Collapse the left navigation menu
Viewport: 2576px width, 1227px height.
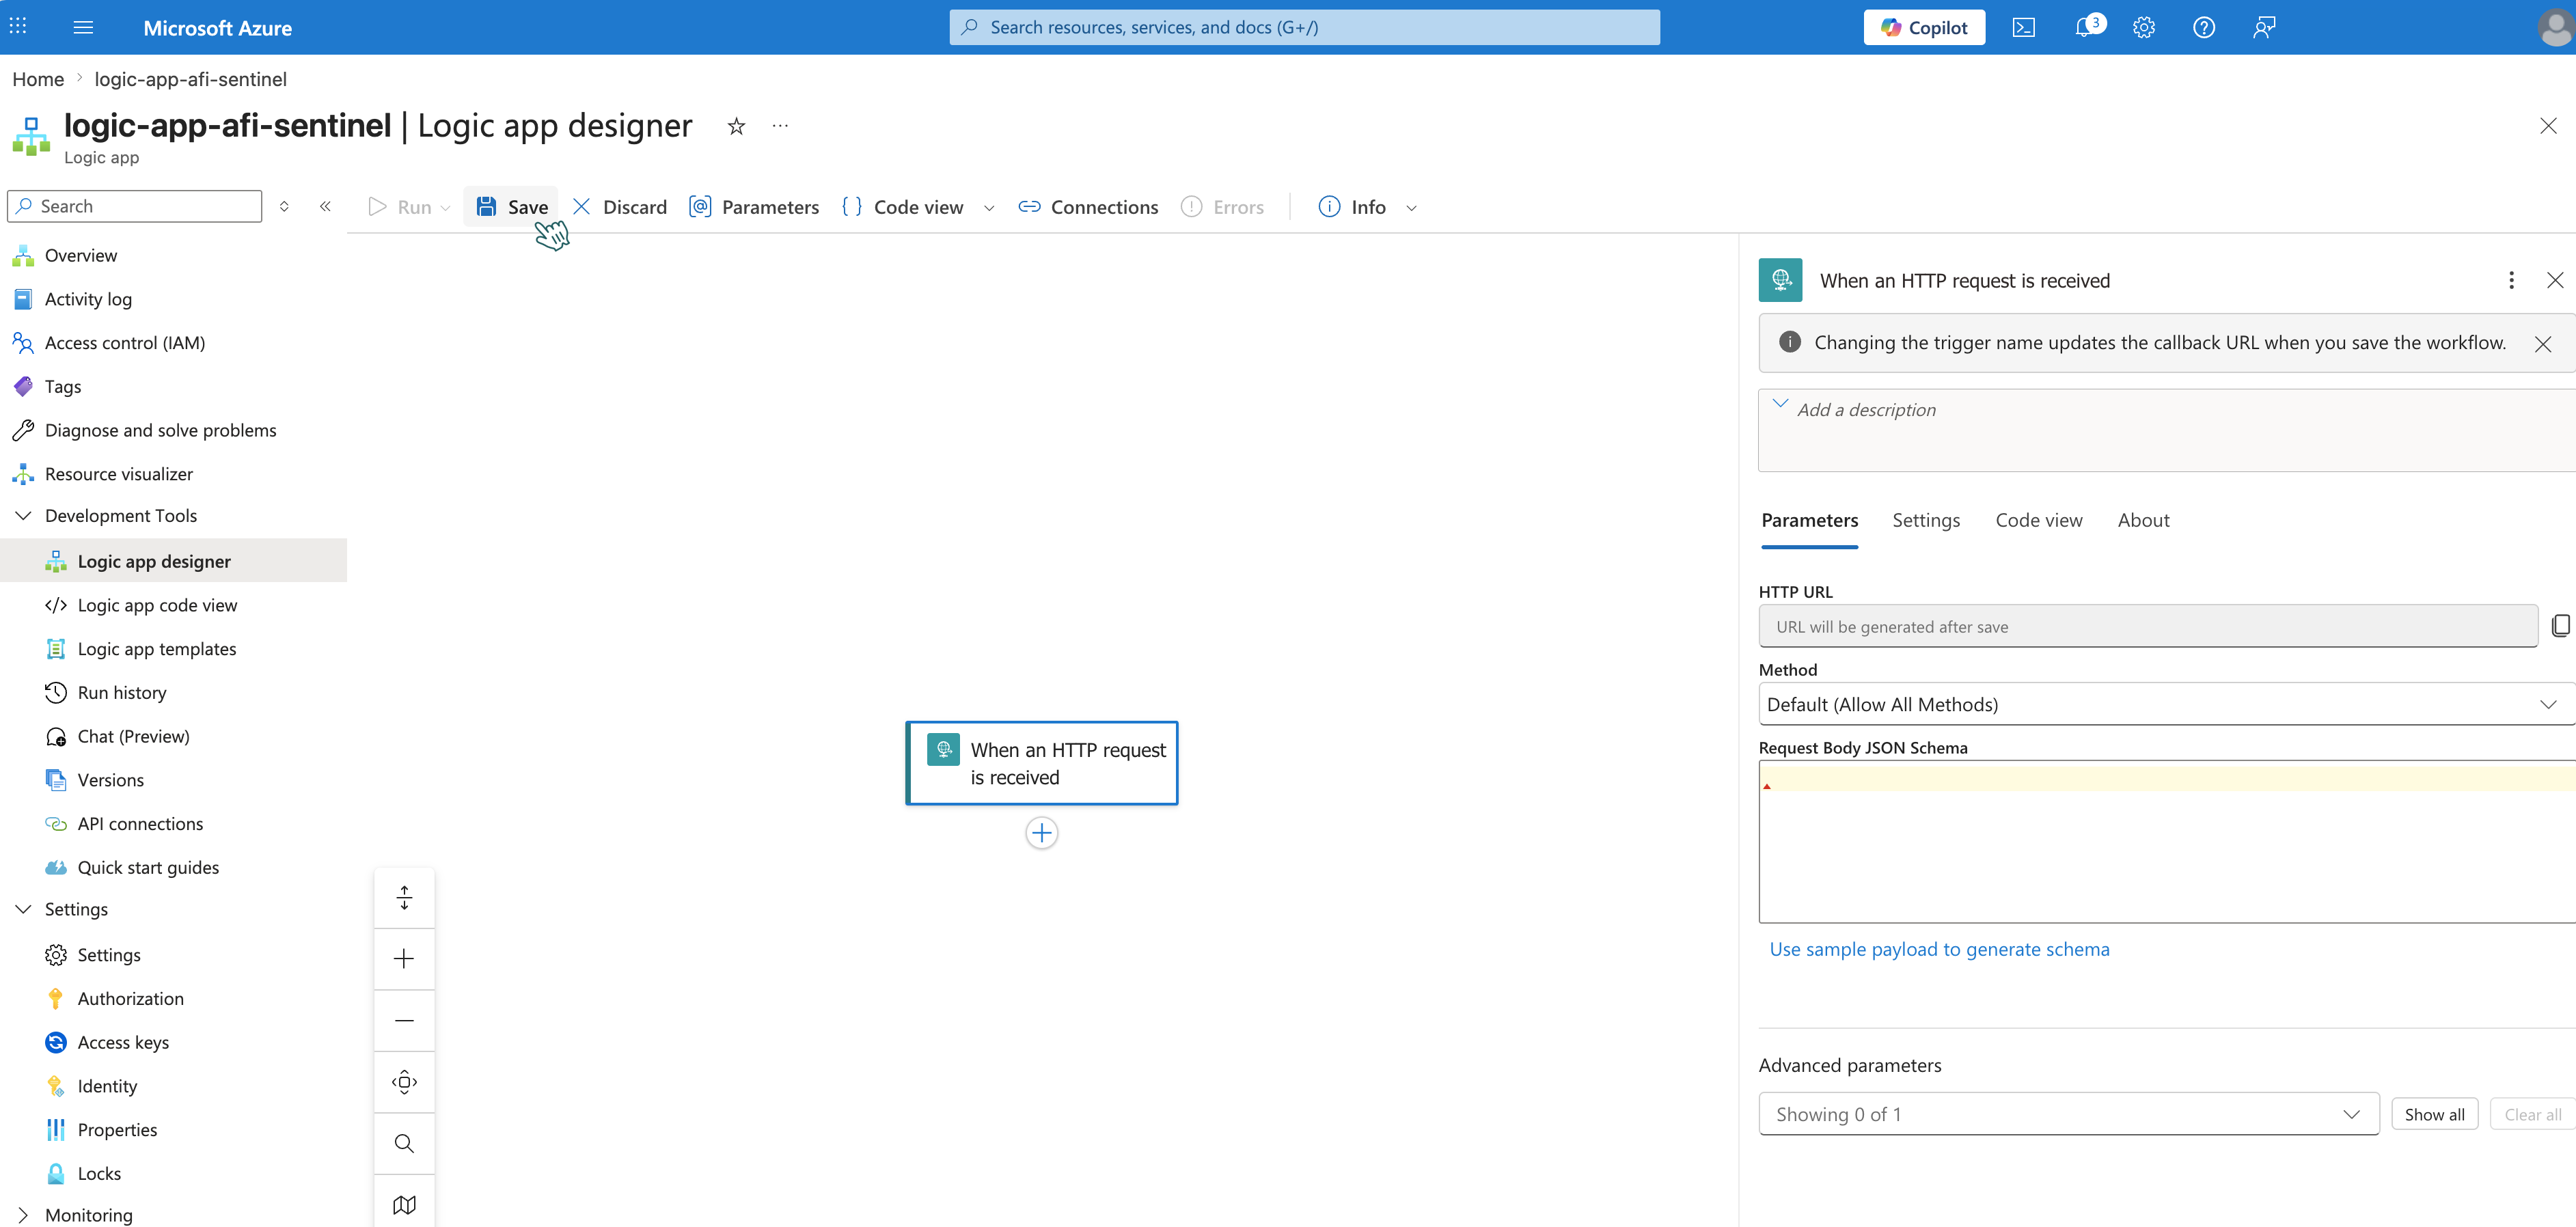(x=325, y=206)
